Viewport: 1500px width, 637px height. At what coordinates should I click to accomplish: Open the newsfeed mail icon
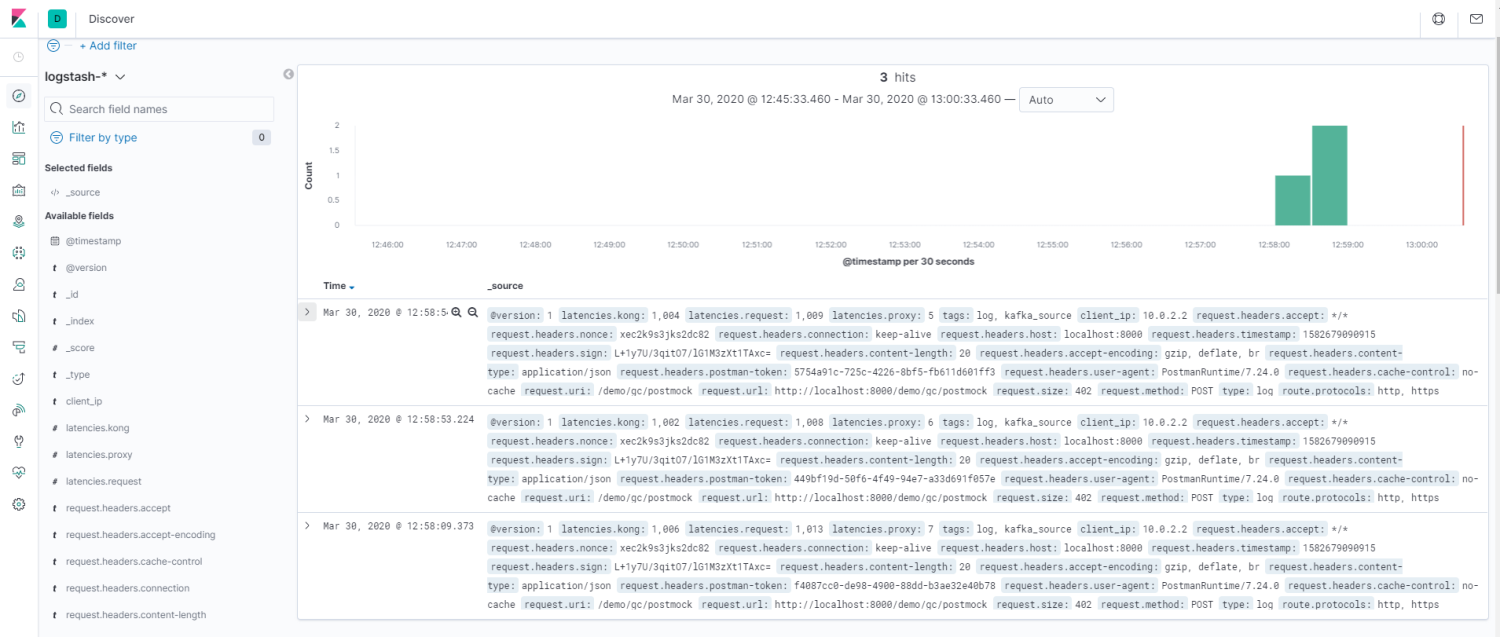tap(1476, 18)
